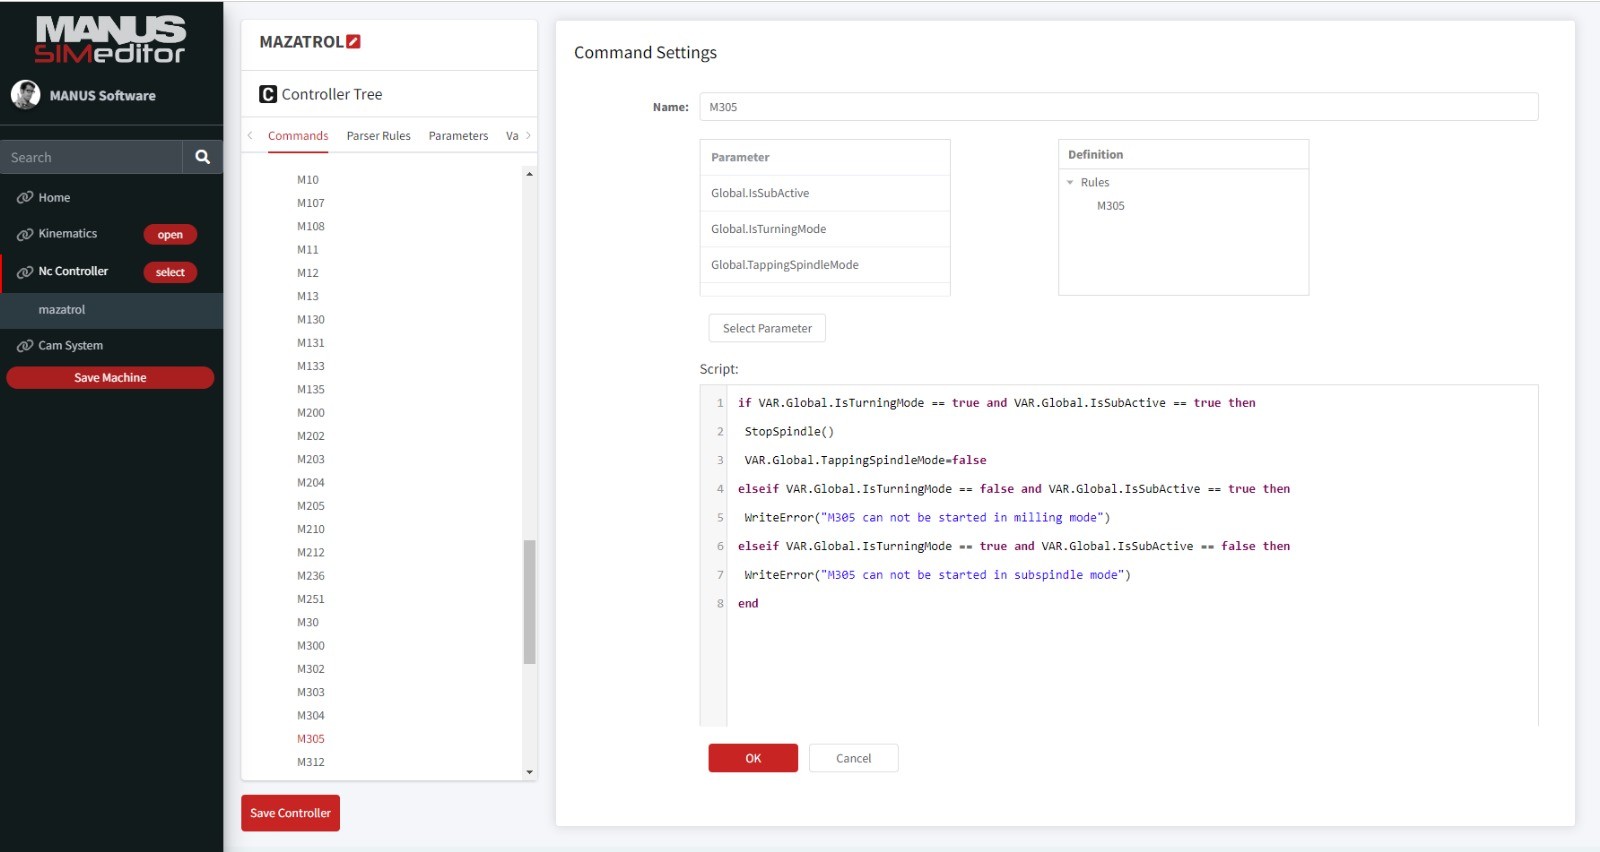Image resolution: width=1600 pixels, height=852 pixels.
Task: Switch to the Parser Rules tab
Action: point(378,136)
